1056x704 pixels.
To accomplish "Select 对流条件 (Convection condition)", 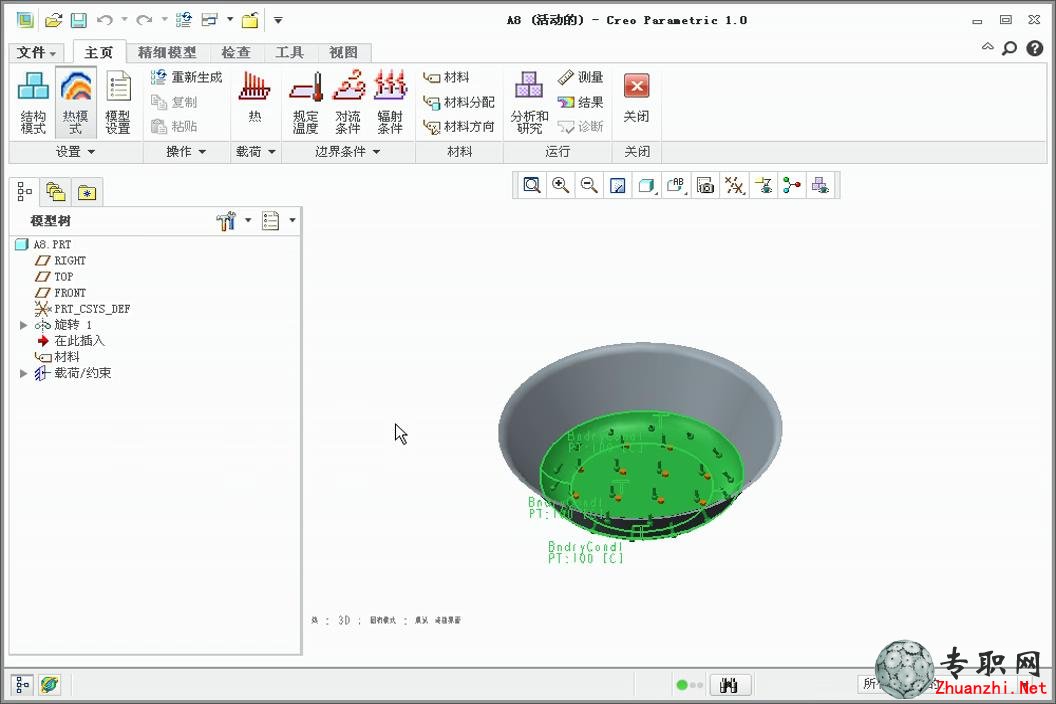I will click(x=348, y=102).
